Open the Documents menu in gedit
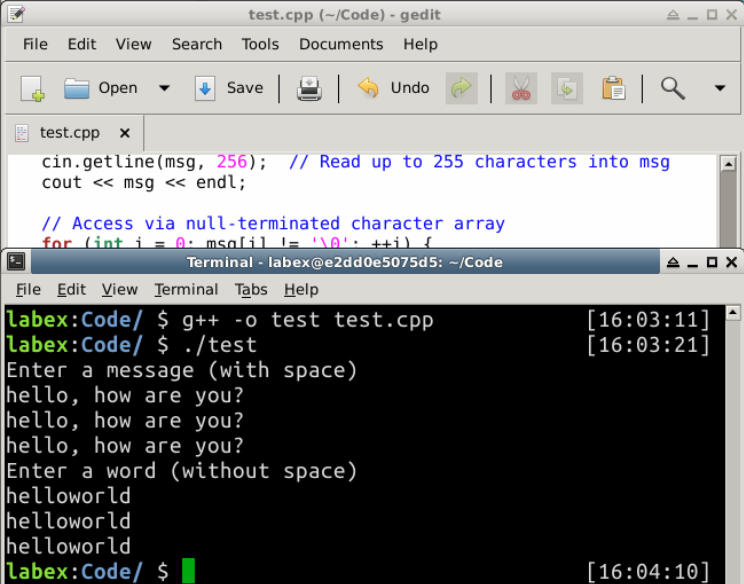 point(341,44)
